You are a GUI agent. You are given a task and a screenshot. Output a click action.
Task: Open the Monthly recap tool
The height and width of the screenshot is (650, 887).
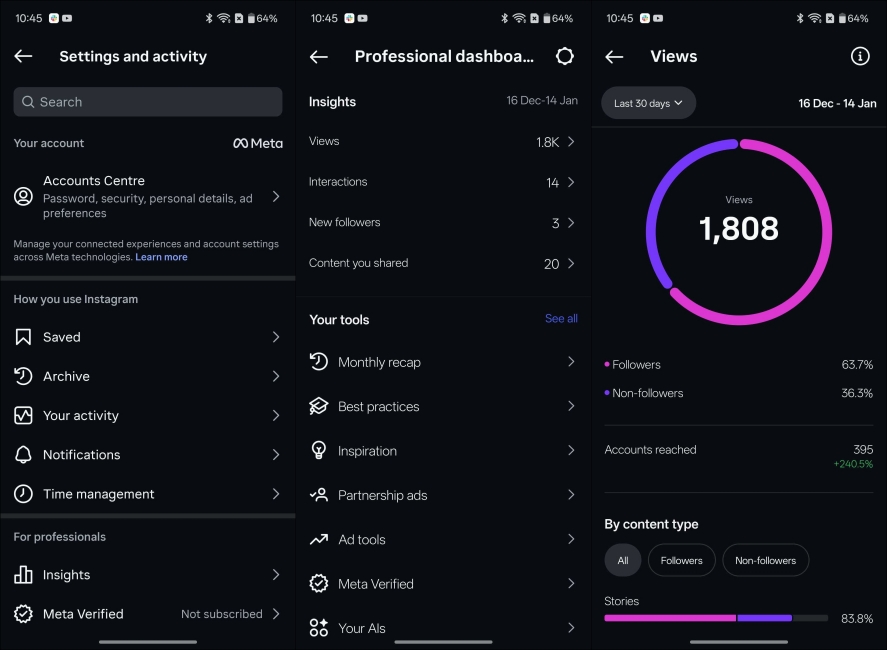click(380, 362)
